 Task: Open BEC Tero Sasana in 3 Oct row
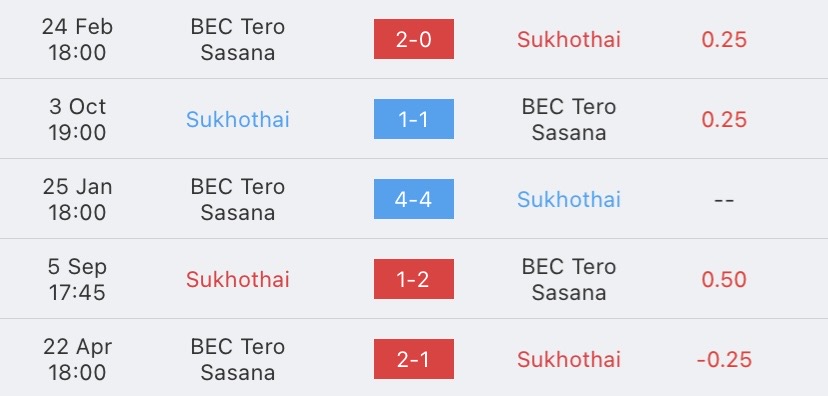pos(569,119)
